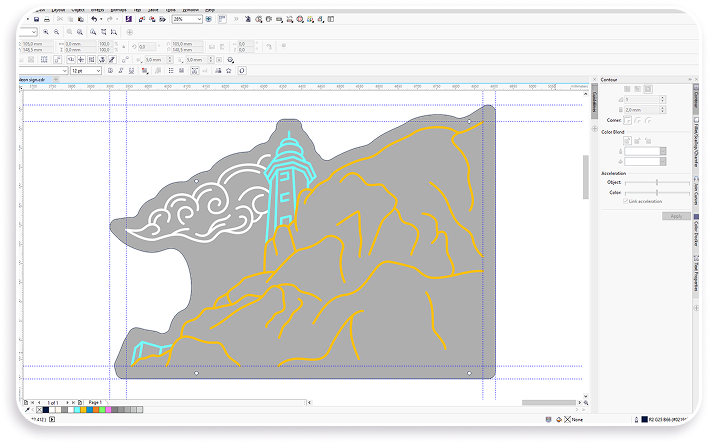Screen dimensions: 710x444
Task: Click the purple Search content icon
Action: [x=129, y=19]
